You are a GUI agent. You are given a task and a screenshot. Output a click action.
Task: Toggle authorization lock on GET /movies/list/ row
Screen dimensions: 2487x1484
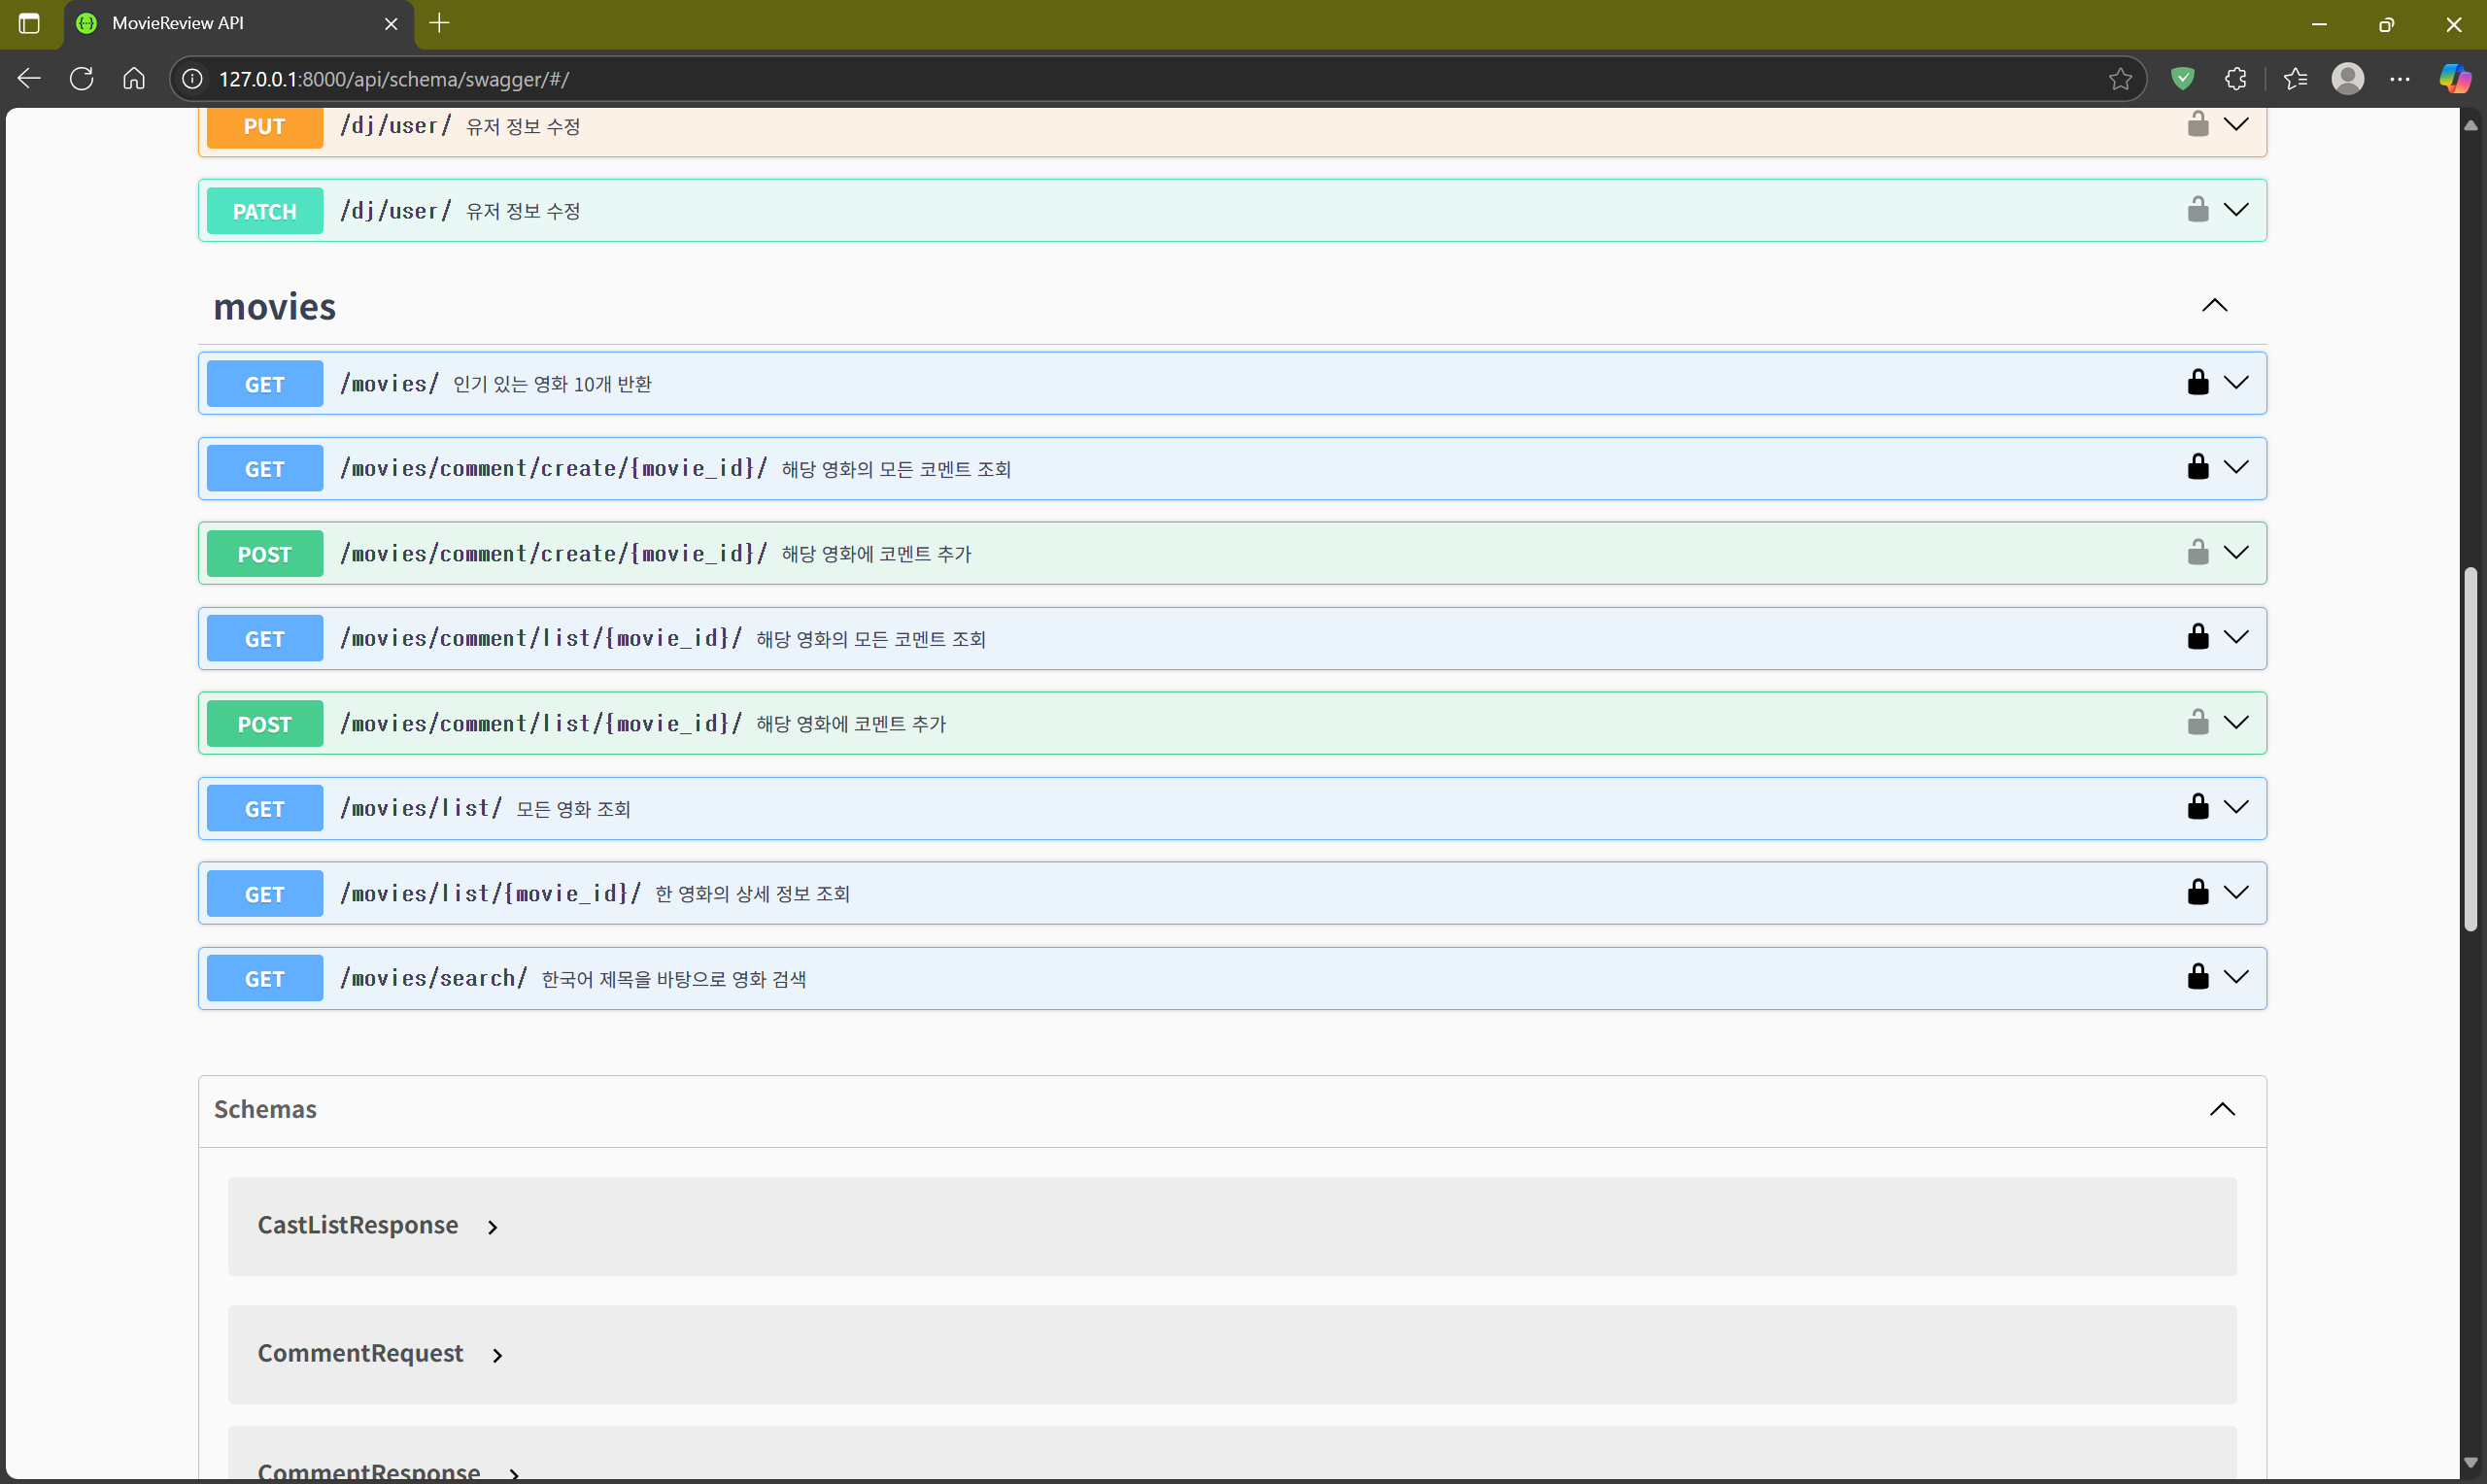tap(2197, 807)
